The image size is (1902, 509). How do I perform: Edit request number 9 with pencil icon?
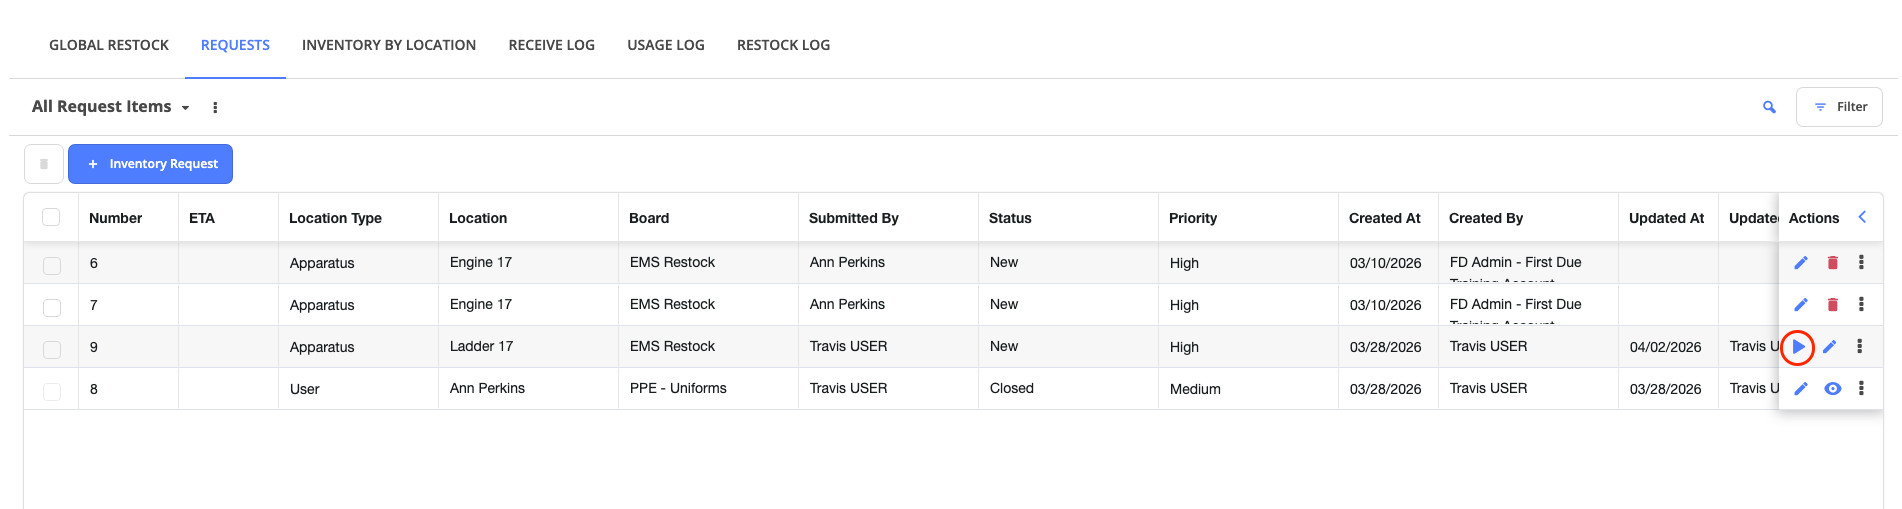(x=1830, y=346)
